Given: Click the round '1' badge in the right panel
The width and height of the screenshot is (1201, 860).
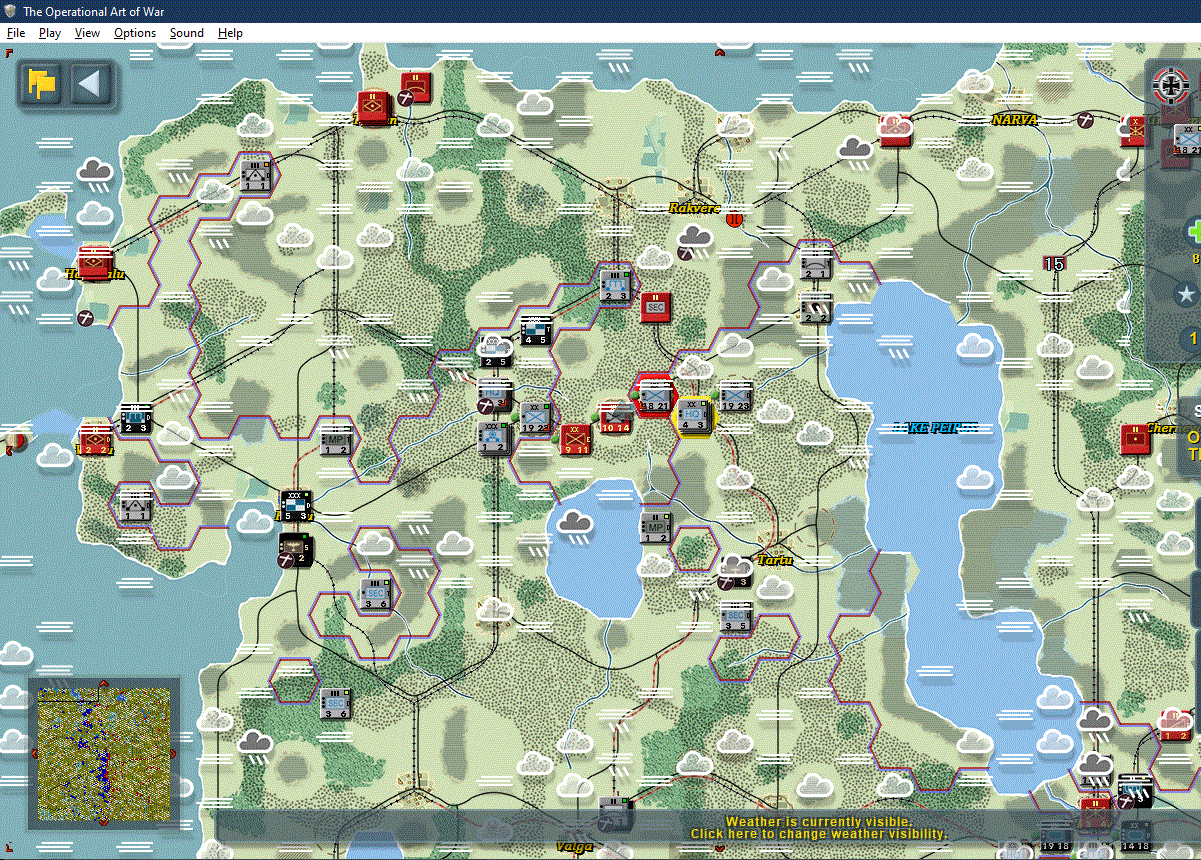Looking at the screenshot, I should pyautogui.click(x=1191, y=338).
